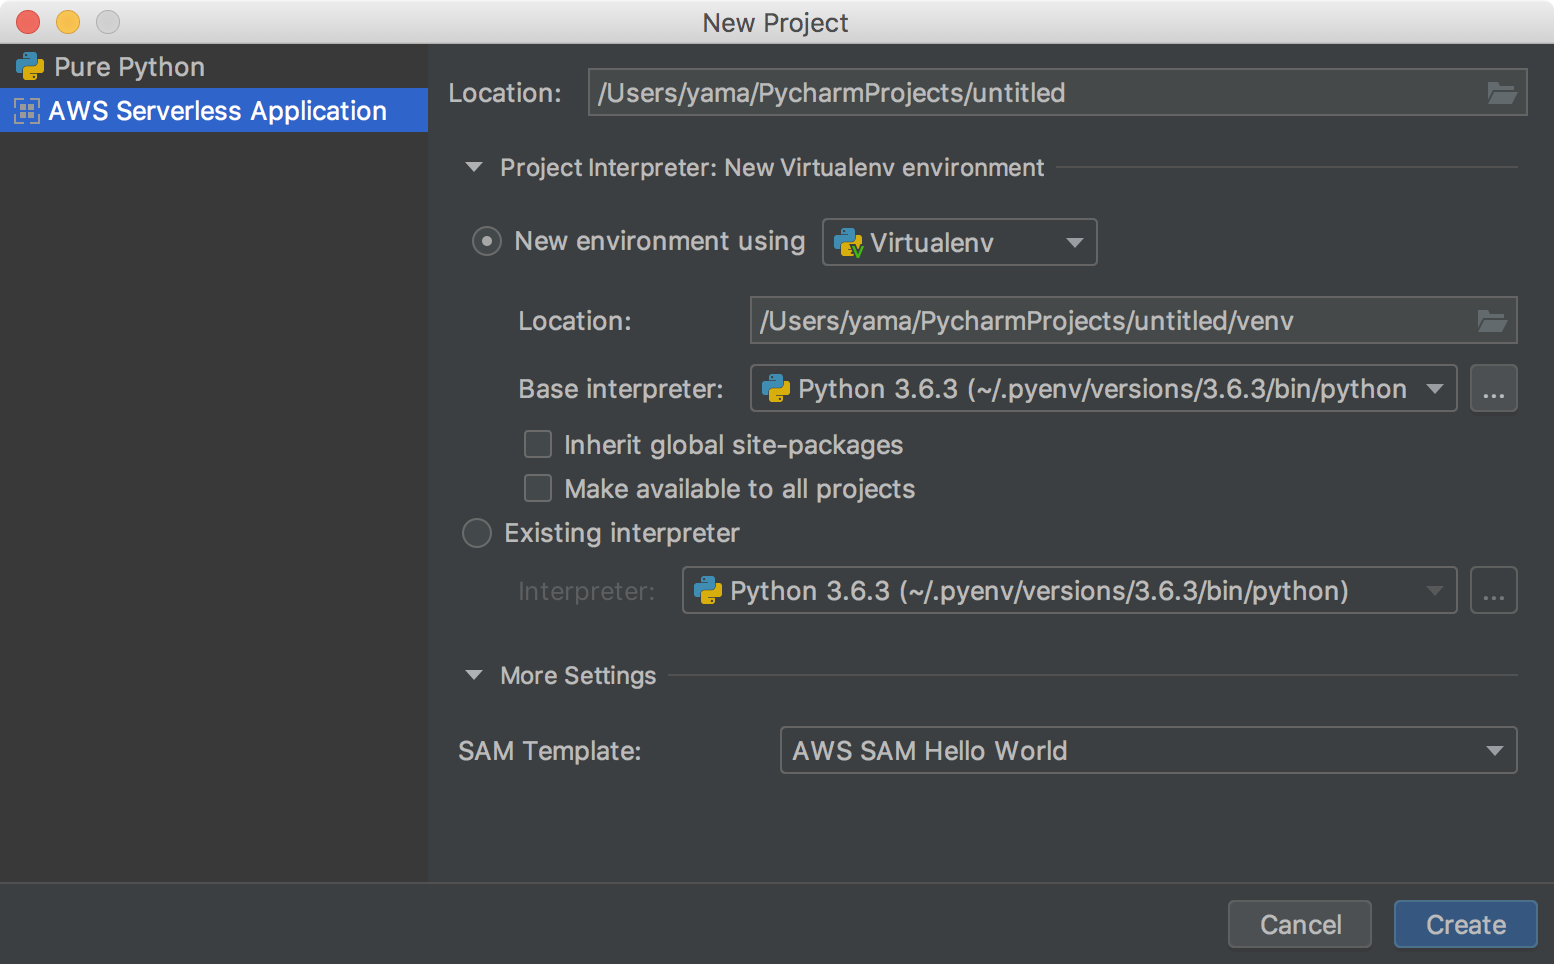Collapse the More Settings section
Viewport: 1554px width, 964px height.
click(474, 675)
